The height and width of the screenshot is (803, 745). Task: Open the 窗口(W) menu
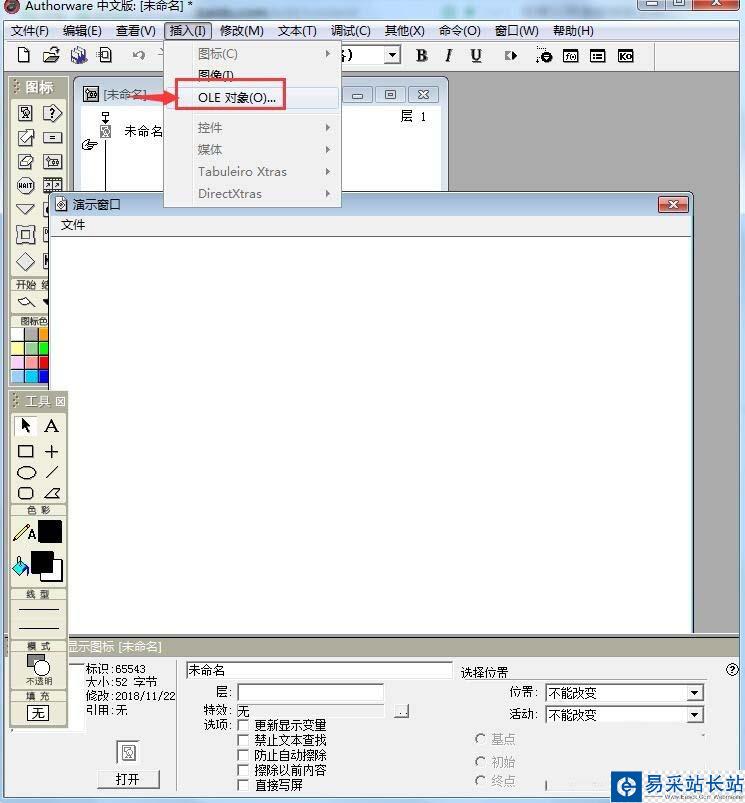coord(517,31)
